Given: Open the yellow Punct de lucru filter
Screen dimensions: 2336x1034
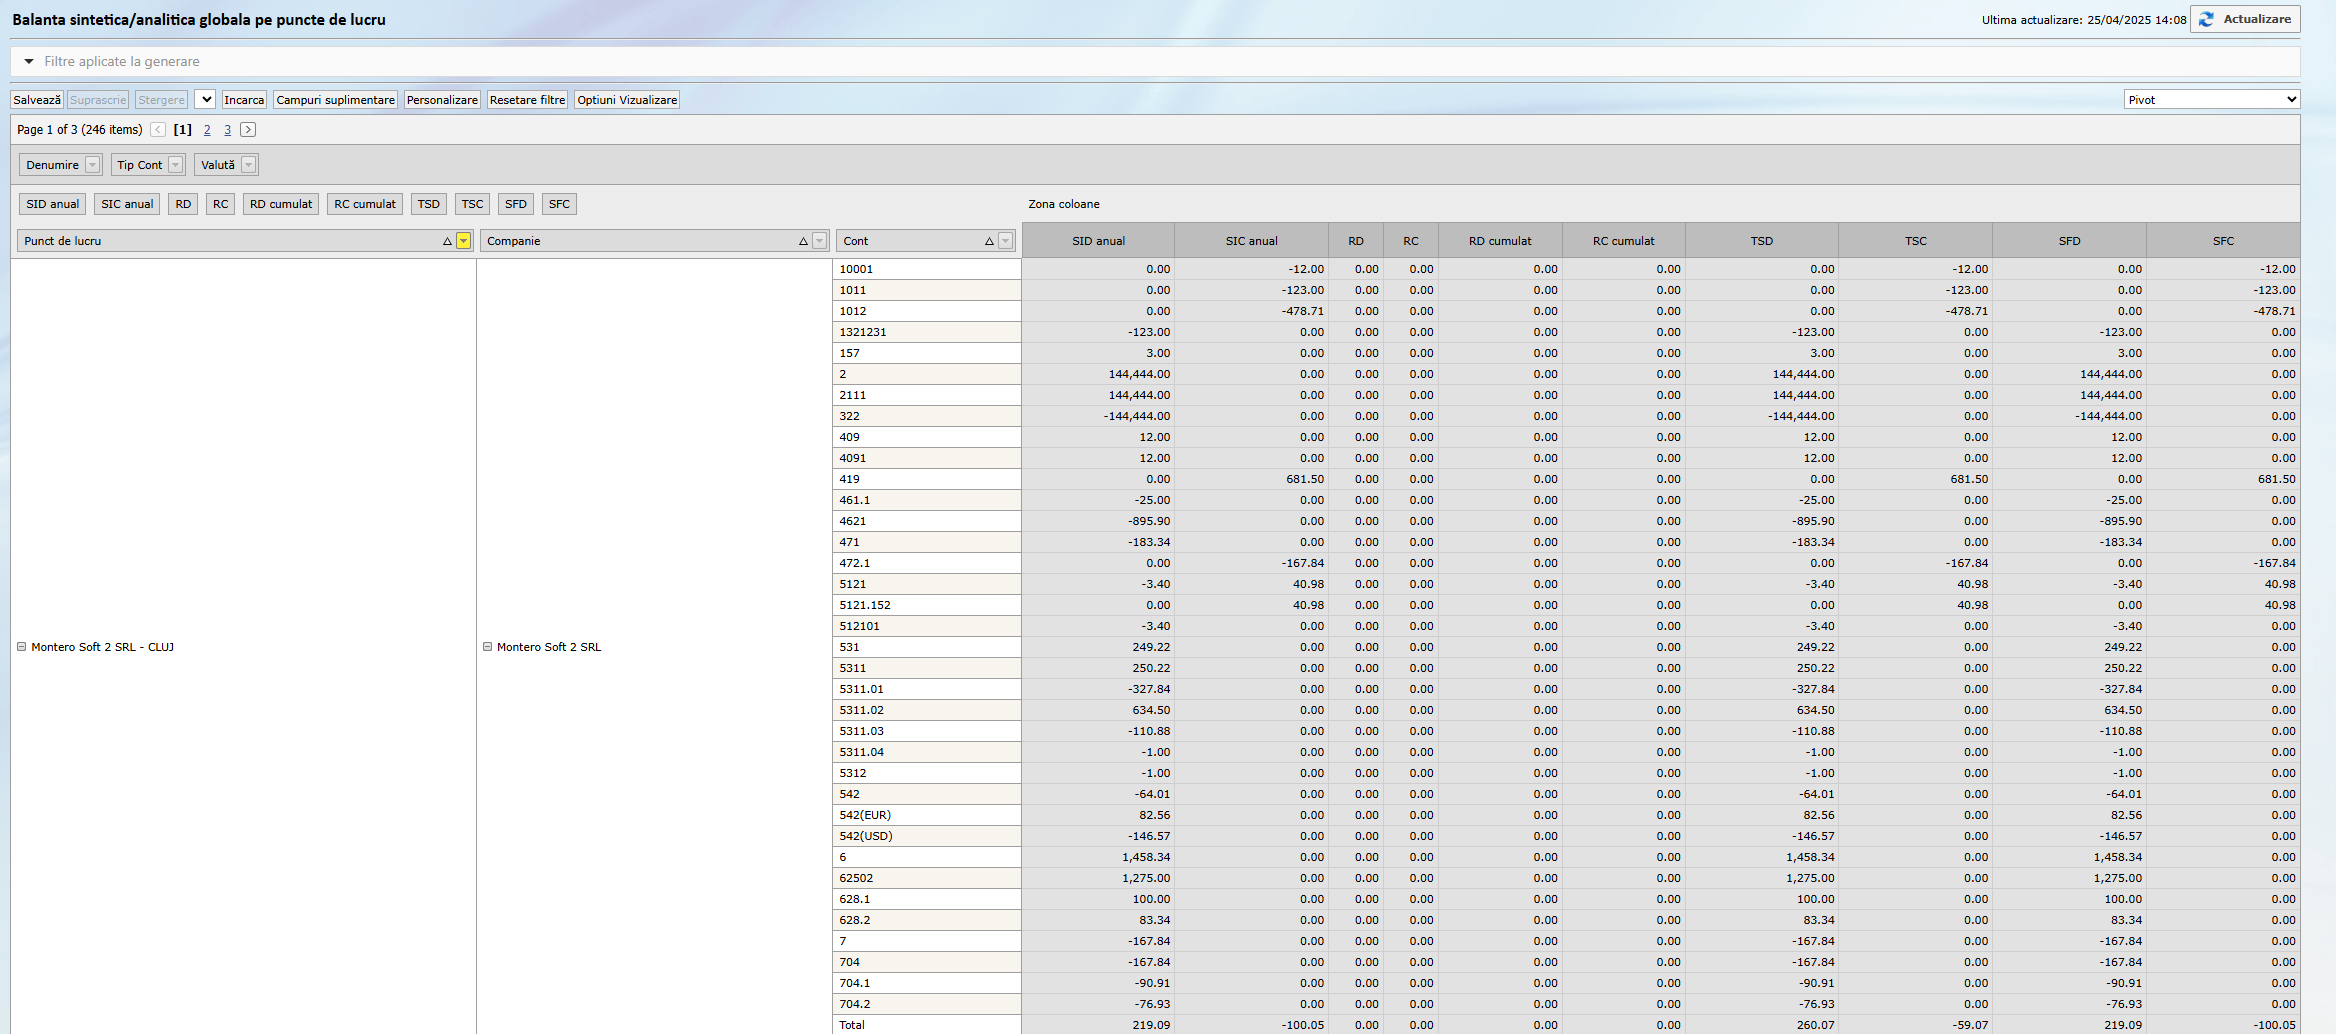Looking at the screenshot, I should tap(463, 241).
